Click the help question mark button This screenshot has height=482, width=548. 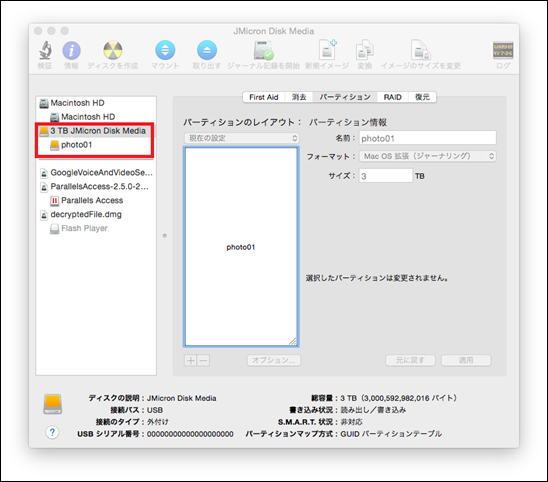[52, 433]
